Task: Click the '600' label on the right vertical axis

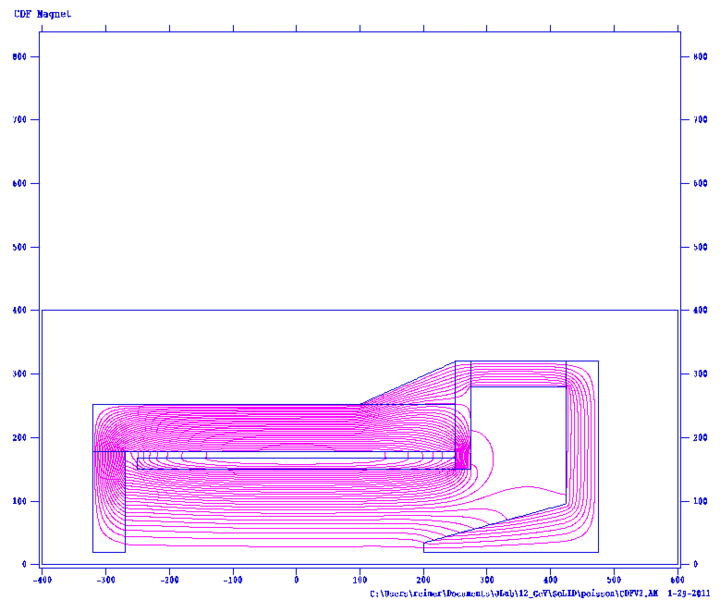Action: click(x=700, y=183)
